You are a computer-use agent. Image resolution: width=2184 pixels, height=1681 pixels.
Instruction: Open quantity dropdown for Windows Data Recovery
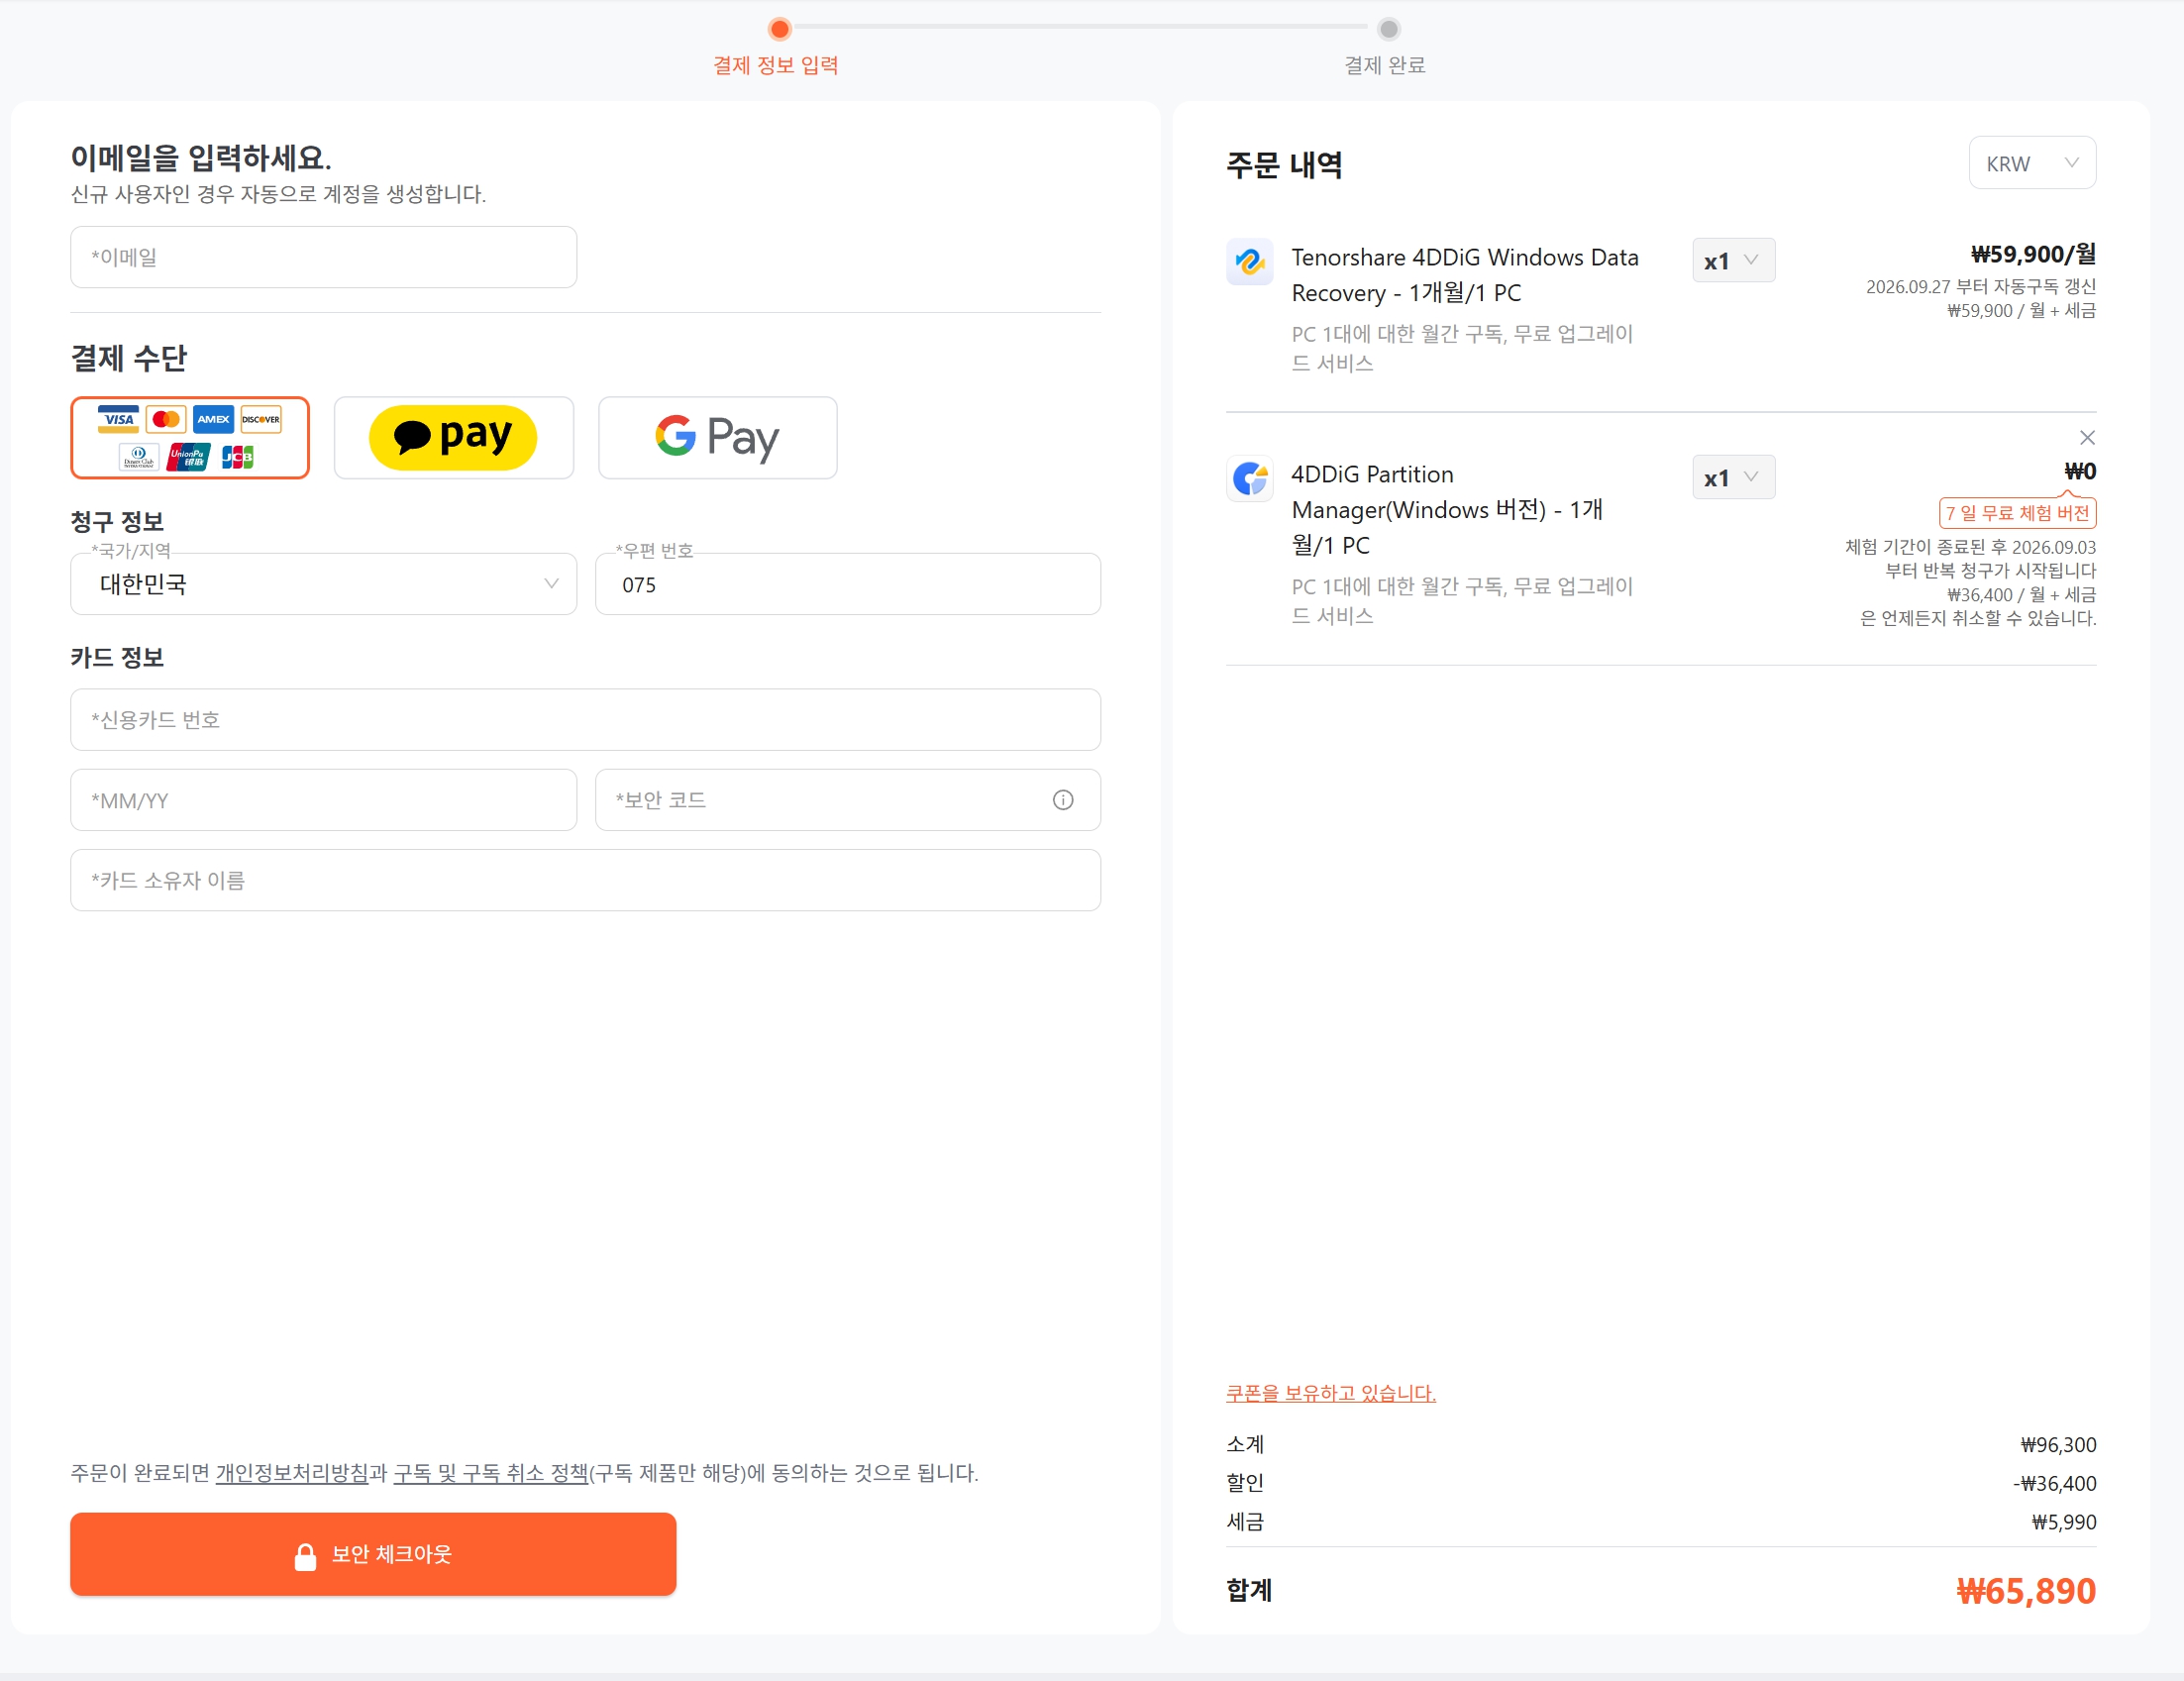[1734, 261]
